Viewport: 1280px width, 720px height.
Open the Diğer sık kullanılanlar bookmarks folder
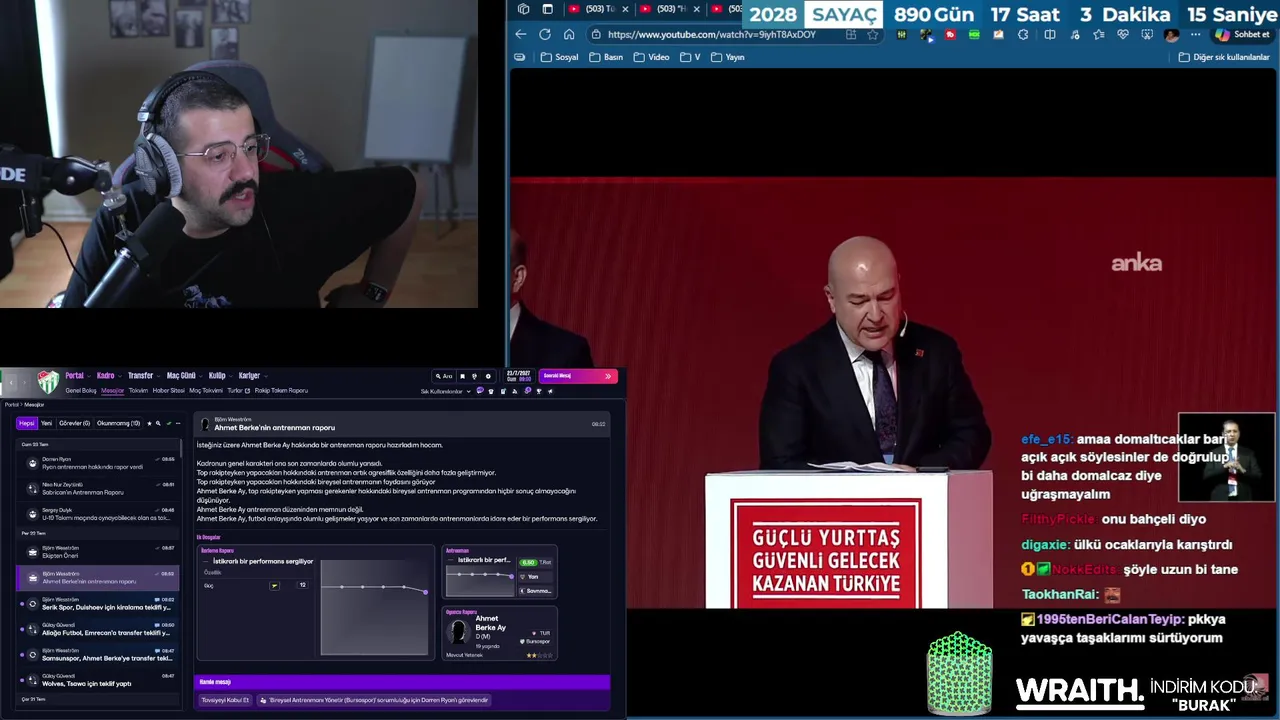[x=1225, y=57]
